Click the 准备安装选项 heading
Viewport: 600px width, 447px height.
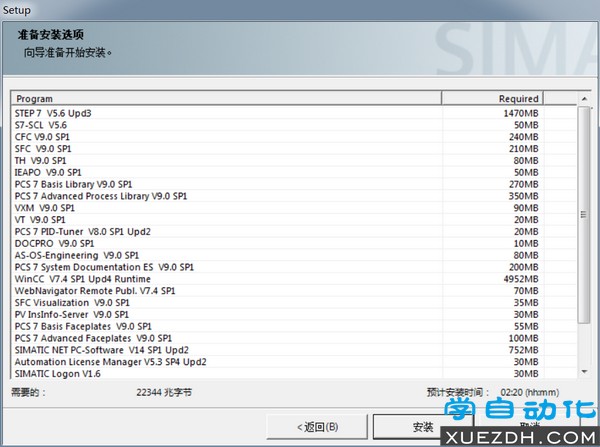(51, 35)
